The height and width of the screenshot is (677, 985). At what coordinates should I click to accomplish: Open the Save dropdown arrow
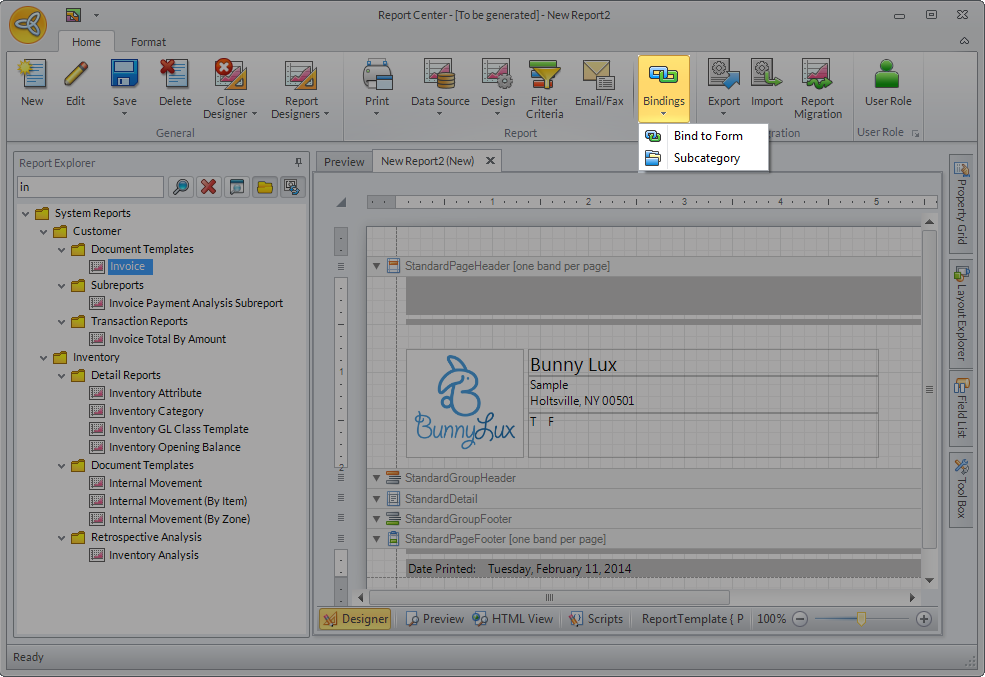click(x=125, y=113)
